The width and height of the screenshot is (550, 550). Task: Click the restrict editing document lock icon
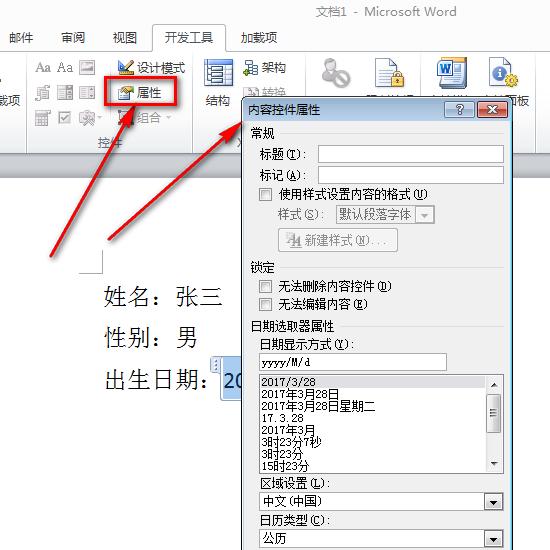click(389, 73)
